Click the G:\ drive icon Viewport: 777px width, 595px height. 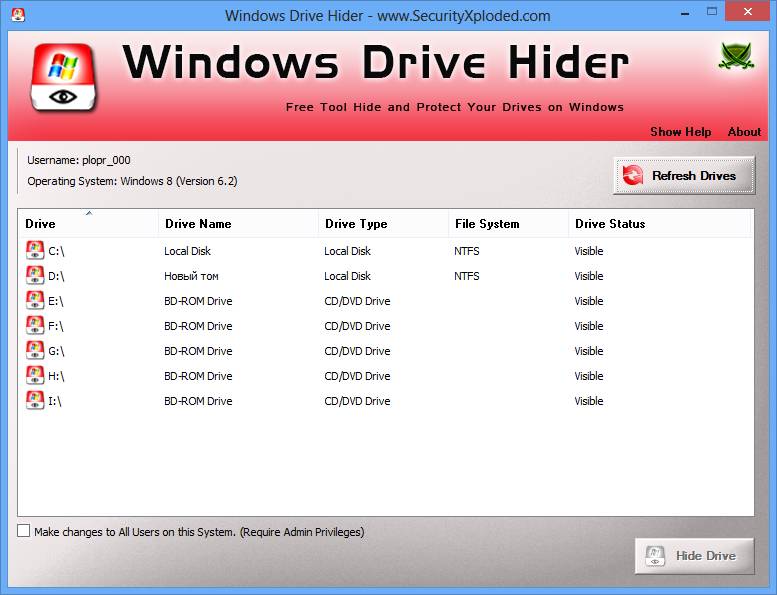coord(35,350)
